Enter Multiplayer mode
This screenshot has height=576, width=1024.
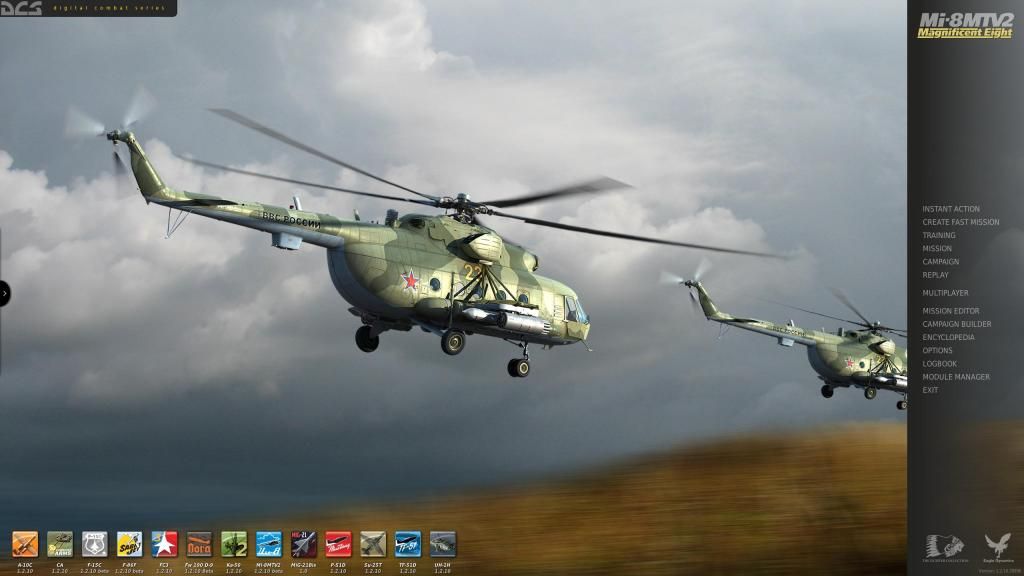[945, 292]
